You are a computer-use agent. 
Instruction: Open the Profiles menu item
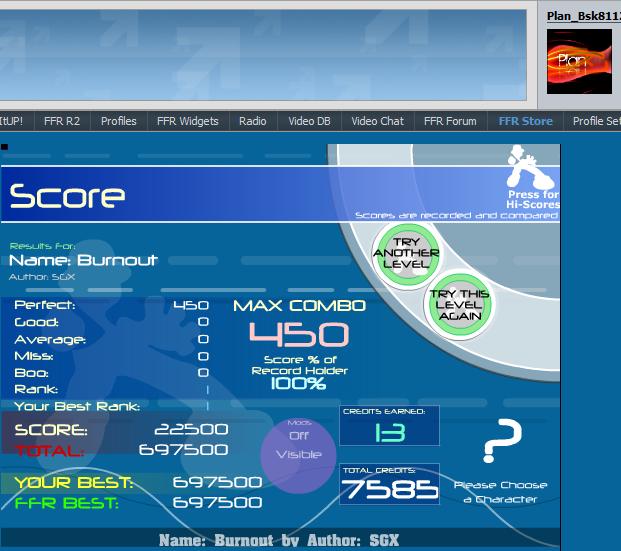pos(118,121)
